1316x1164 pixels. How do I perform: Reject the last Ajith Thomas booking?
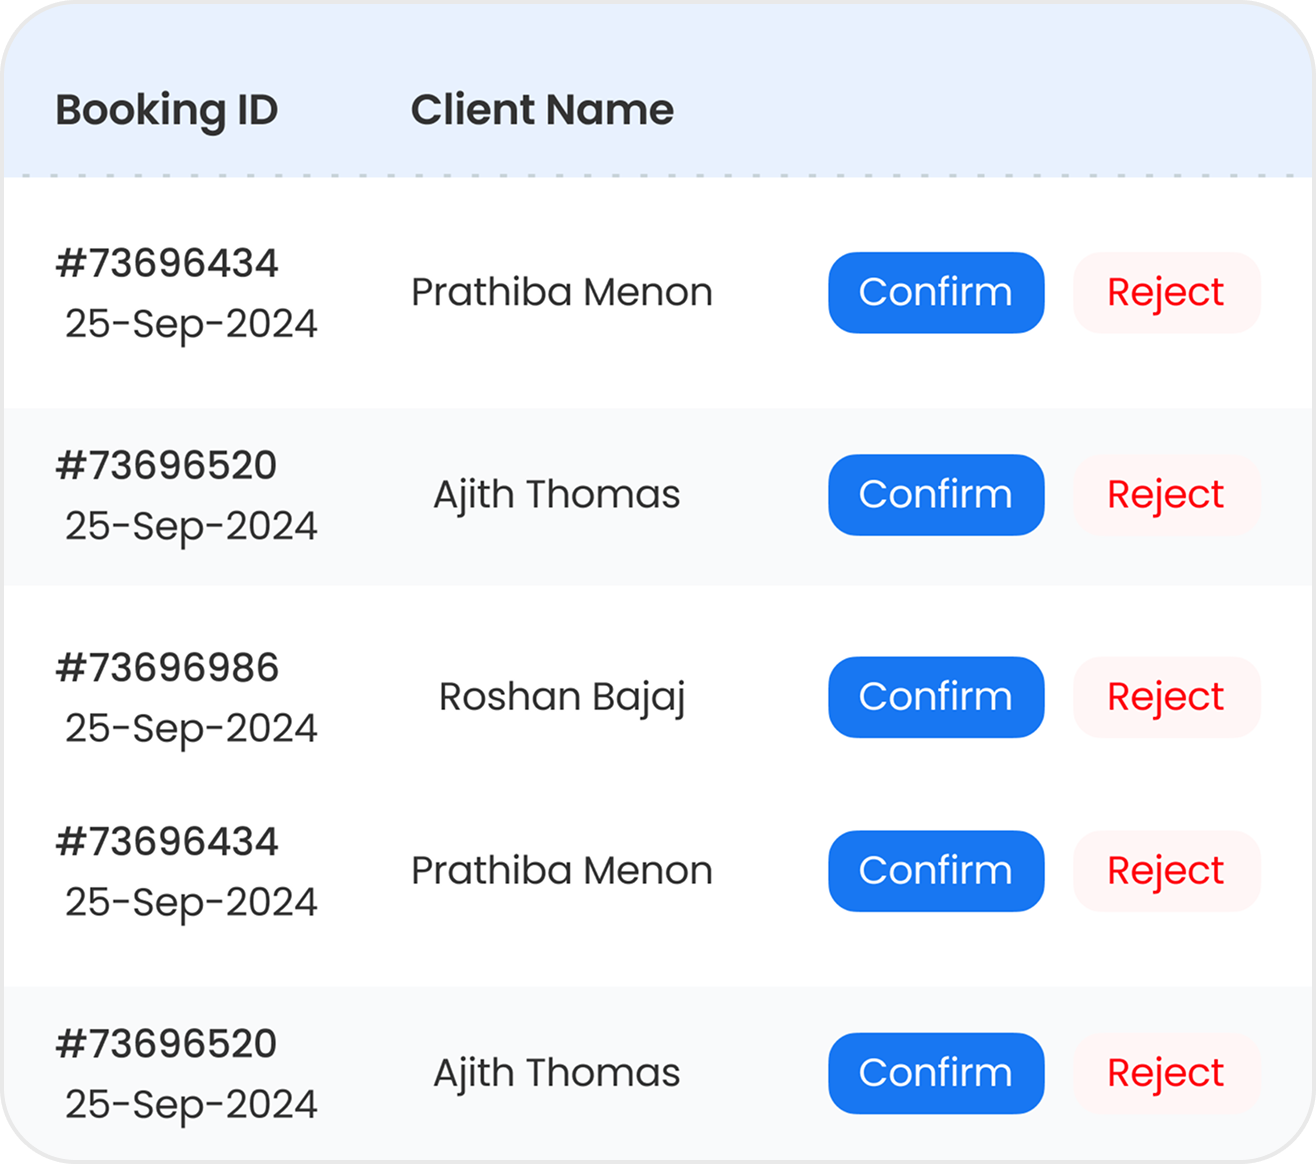1165,1073
